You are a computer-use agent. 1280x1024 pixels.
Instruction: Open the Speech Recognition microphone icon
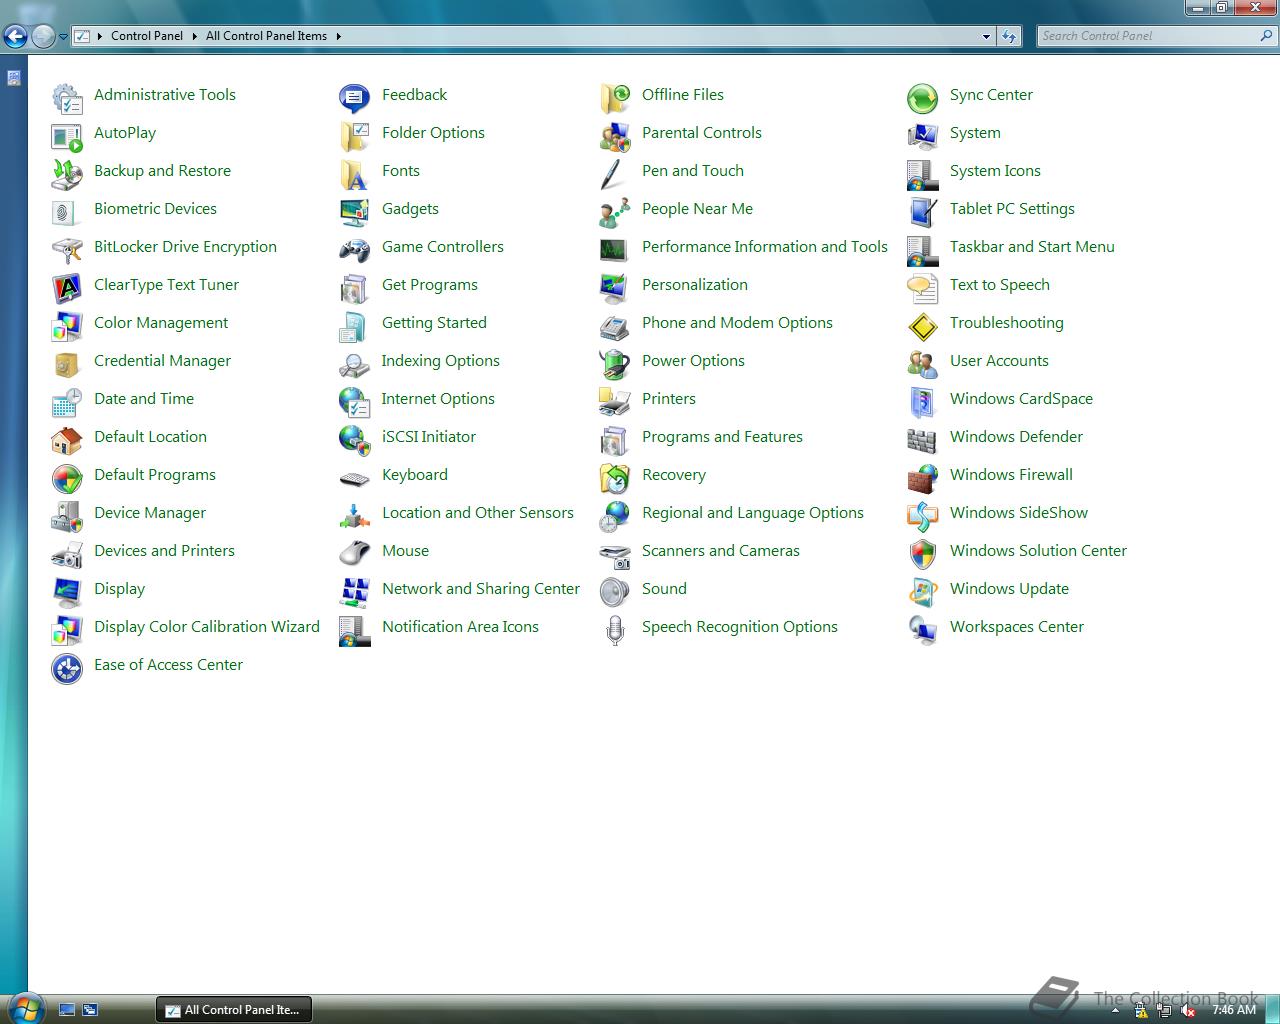615,629
